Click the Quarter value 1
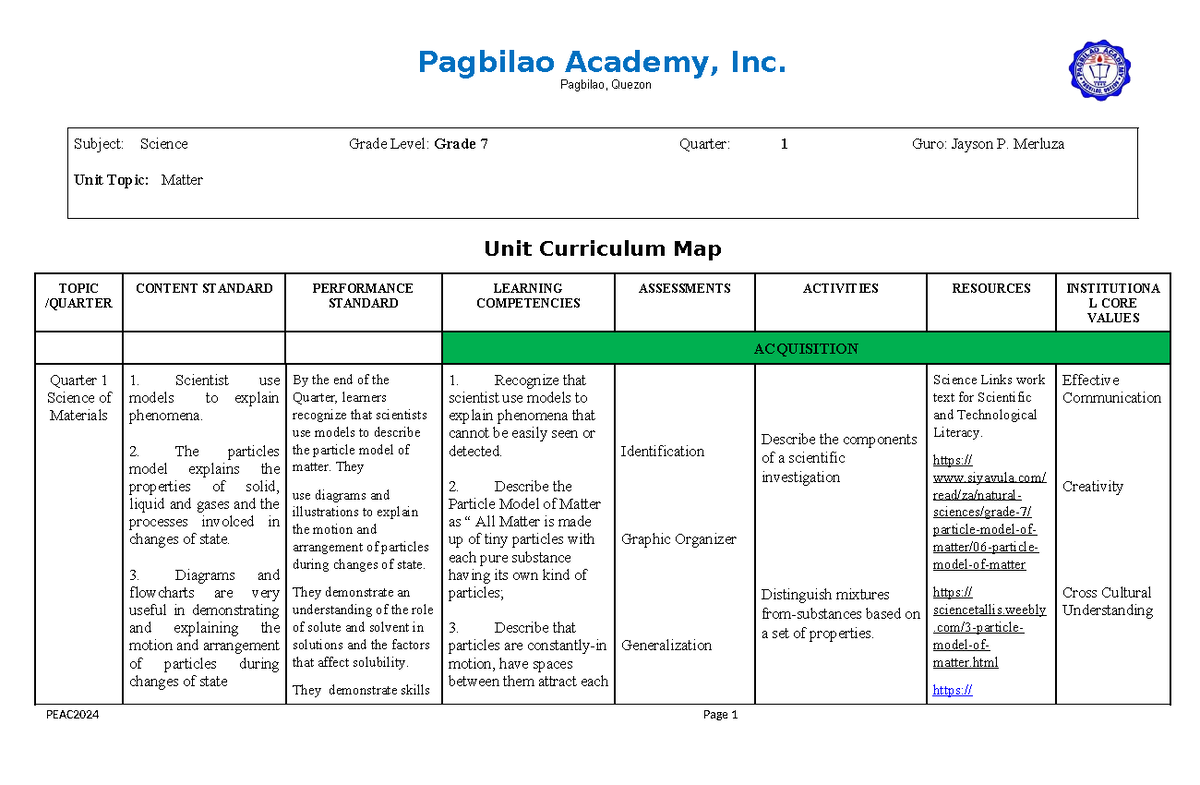Image resolution: width=1200 pixels, height=785 pixels. click(784, 143)
